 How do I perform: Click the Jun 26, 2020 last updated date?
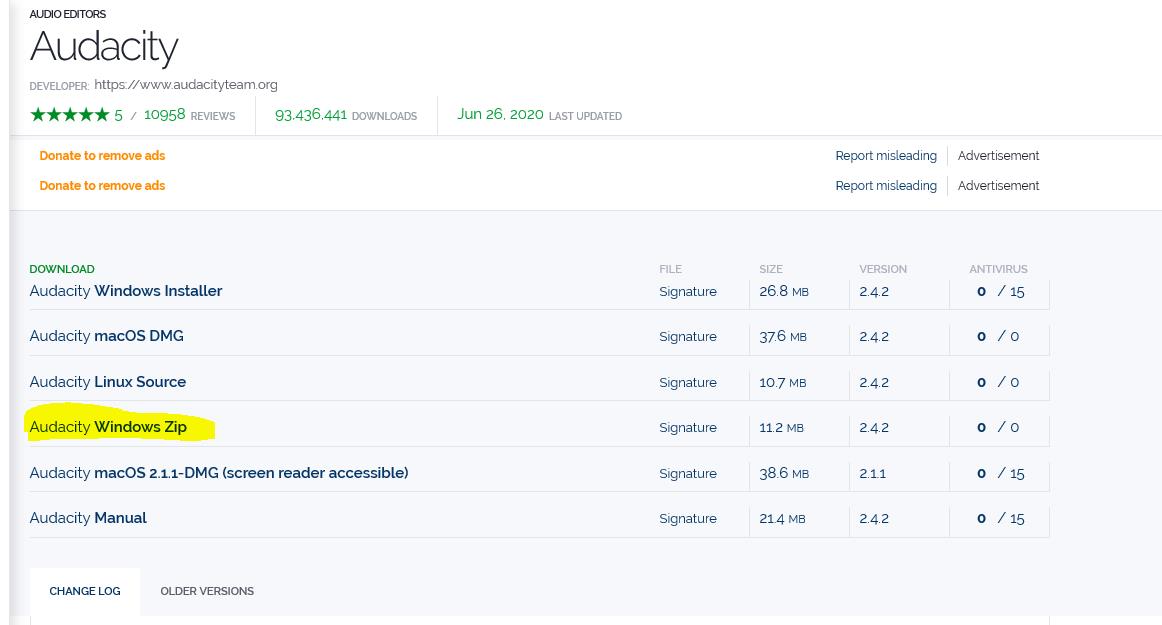click(500, 114)
